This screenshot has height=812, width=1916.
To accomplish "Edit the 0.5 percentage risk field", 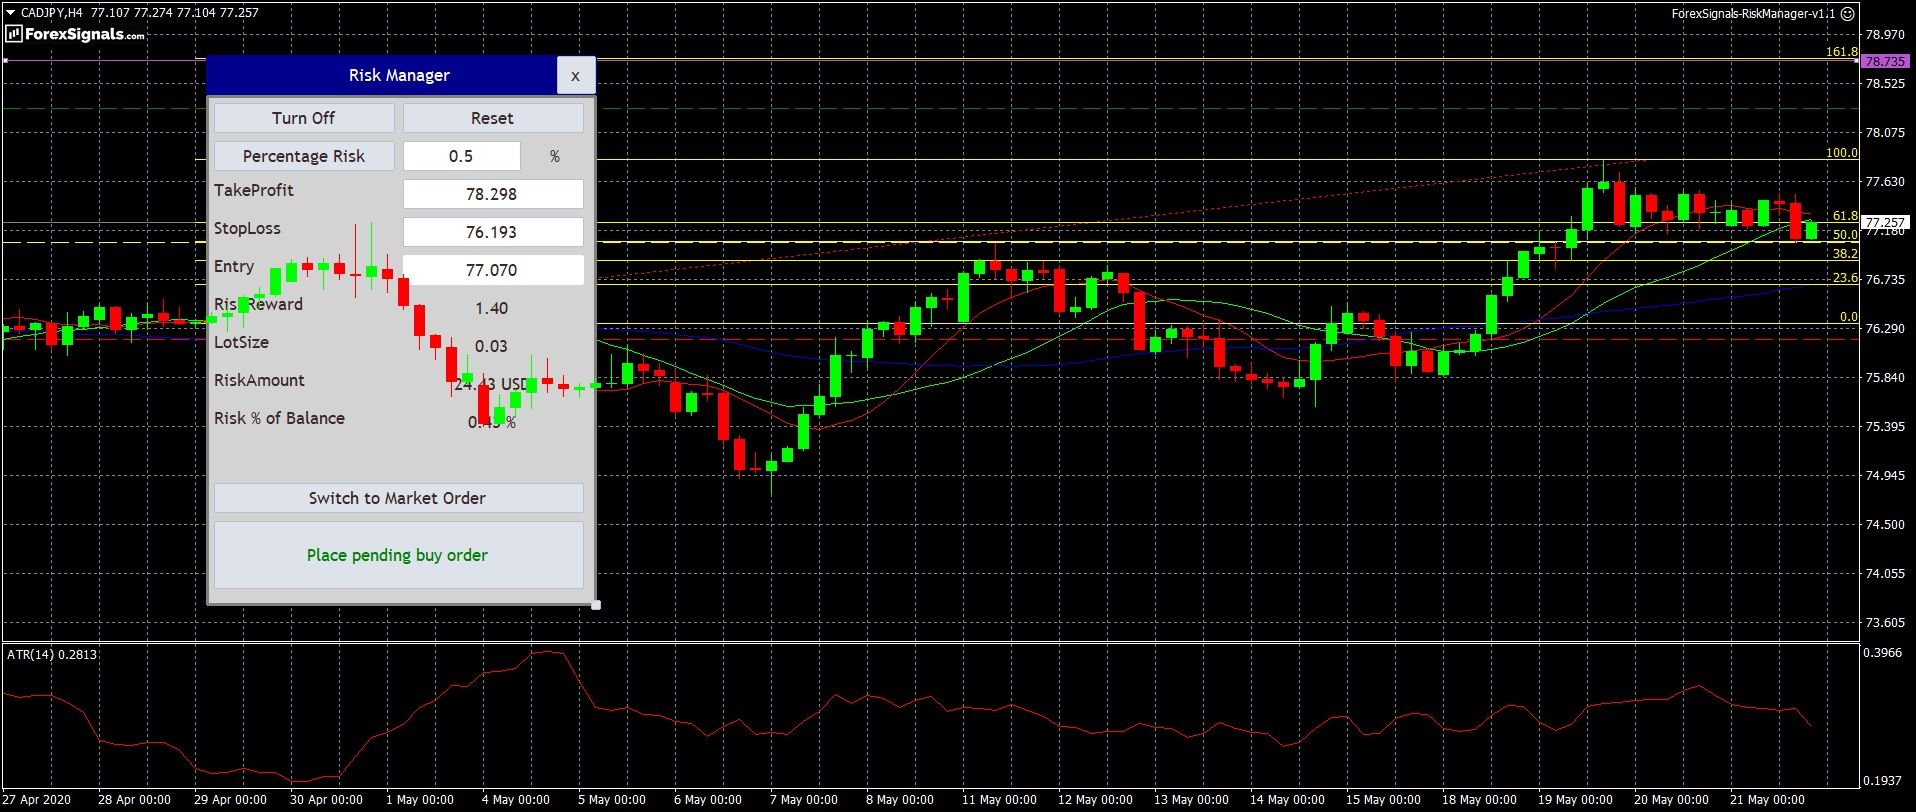I will [461, 156].
